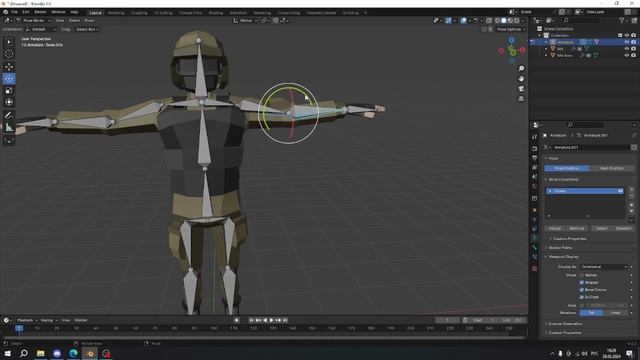Open the Display As Octahedral dropdown

(x=603, y=267)
